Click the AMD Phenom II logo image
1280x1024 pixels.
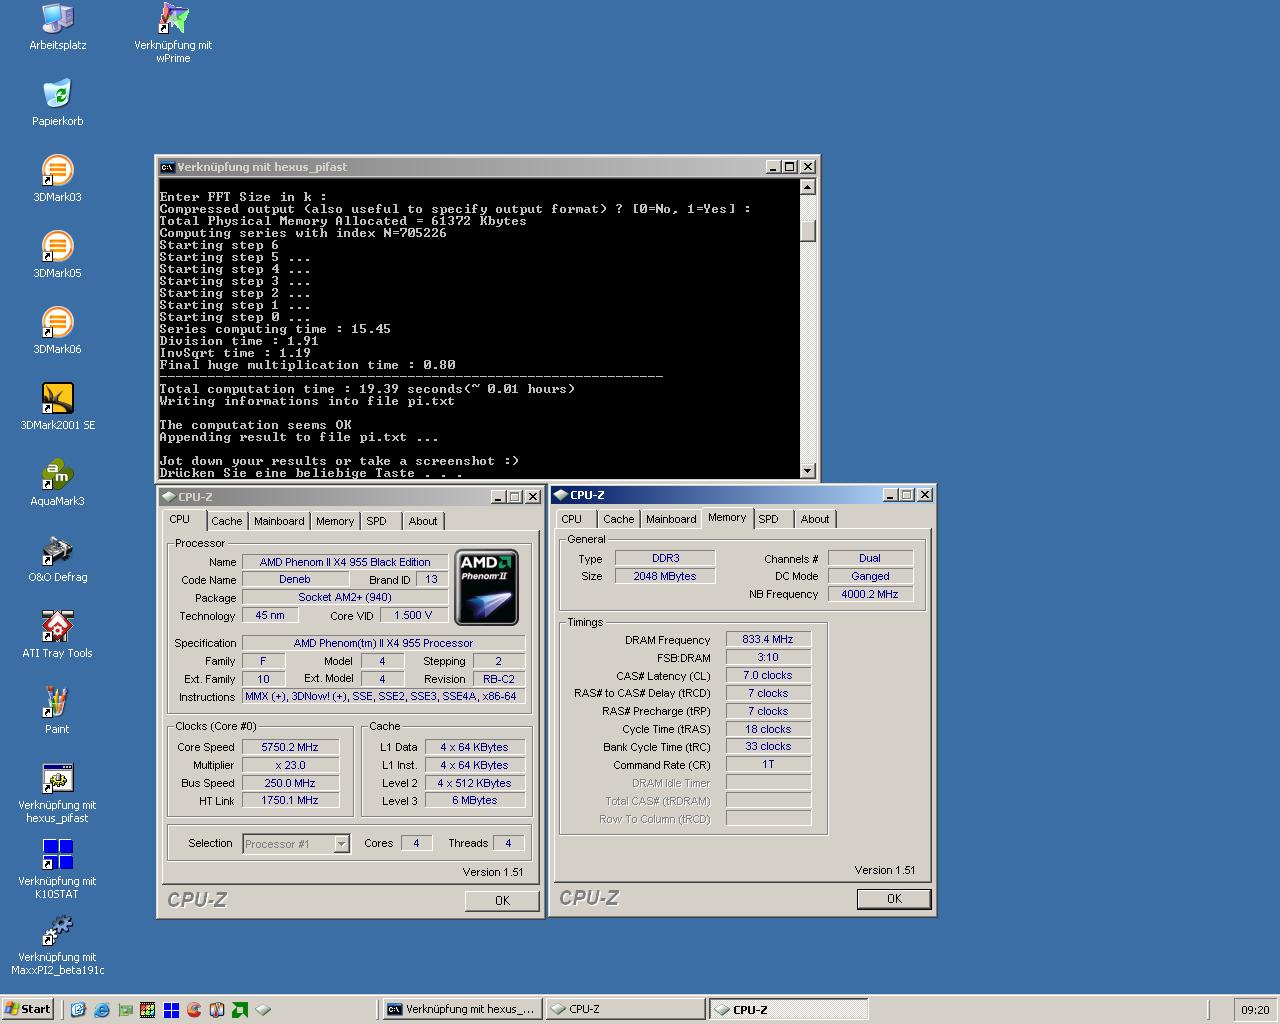[x=487, y=587]
